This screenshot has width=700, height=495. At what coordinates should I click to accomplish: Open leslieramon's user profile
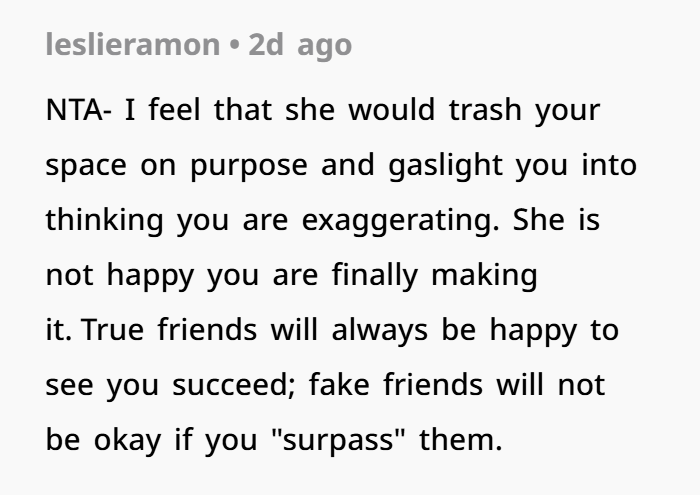point(133,45)
